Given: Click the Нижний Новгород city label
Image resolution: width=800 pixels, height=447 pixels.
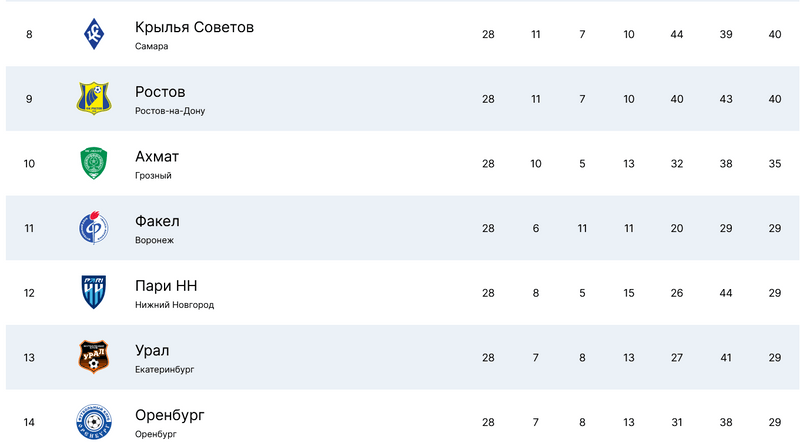Looking at the screenshot, I should (174, 305).
